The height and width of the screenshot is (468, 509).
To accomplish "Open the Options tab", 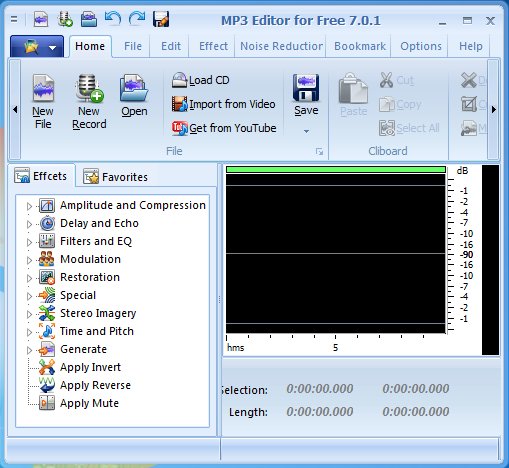I will [421, 46].
